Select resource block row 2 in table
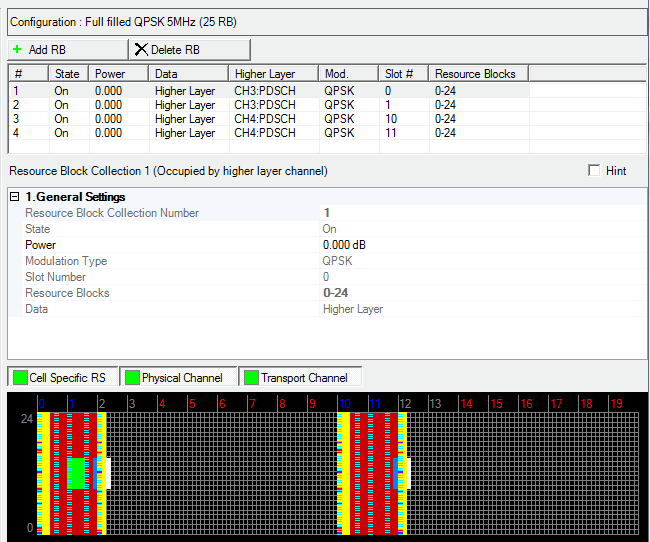650x542 pixels. tap(200, 105)
